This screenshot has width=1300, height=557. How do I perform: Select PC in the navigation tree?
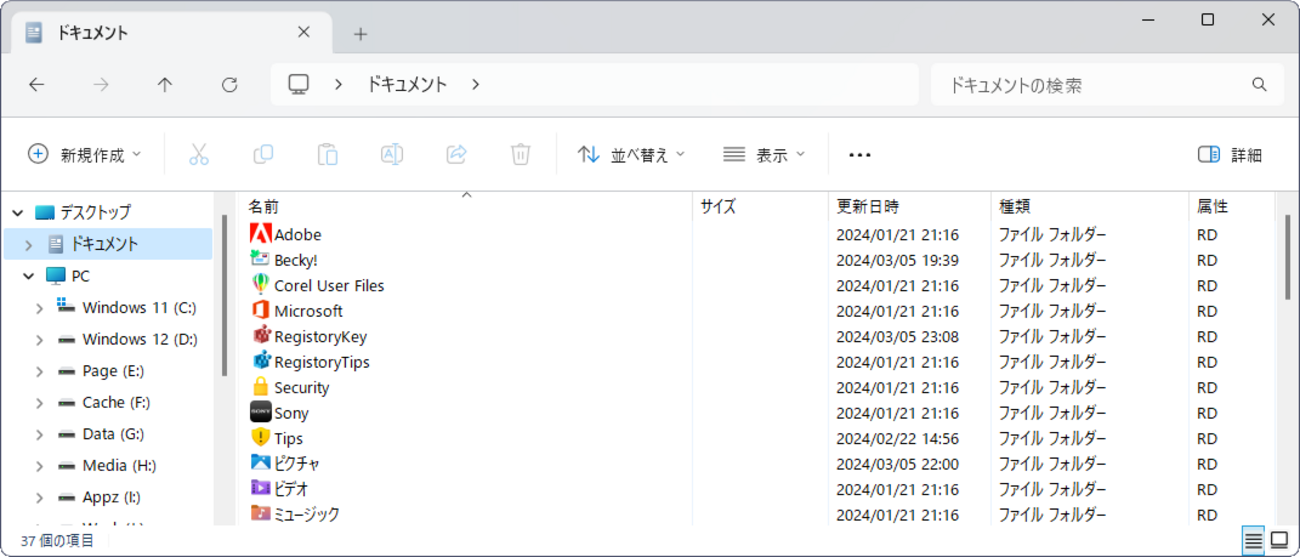point(80,276)
